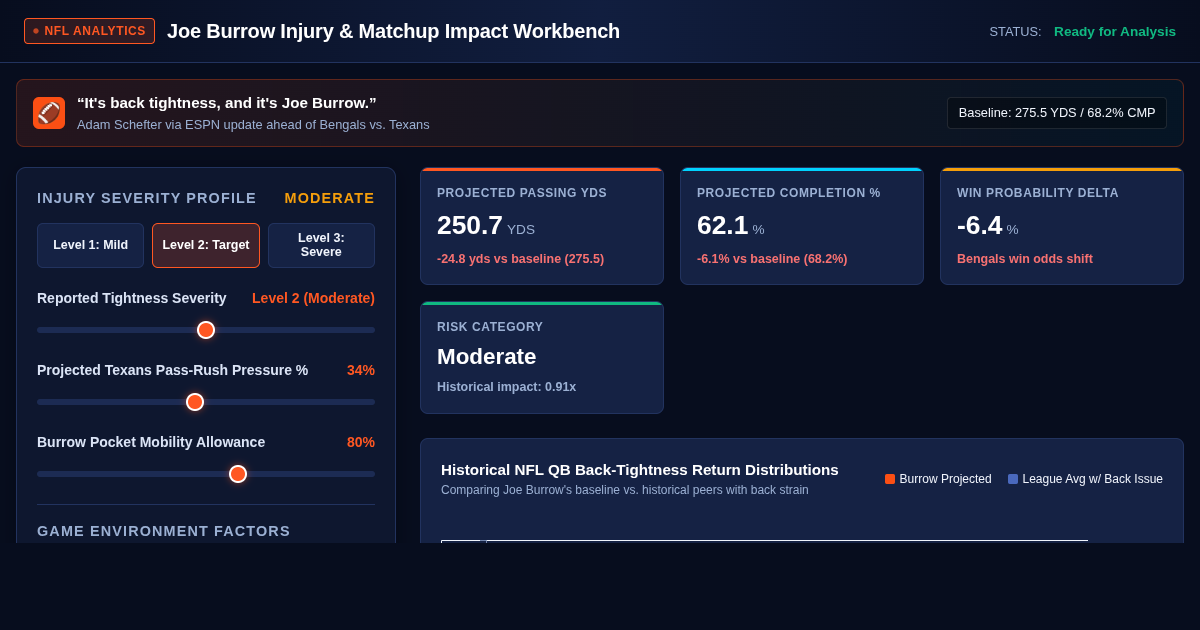Image resolution: width=1200 pixels, height=630 pixels.
Task: Click the Baseline 275.5 YDS stats badge
Action: tap(1057, 113)
